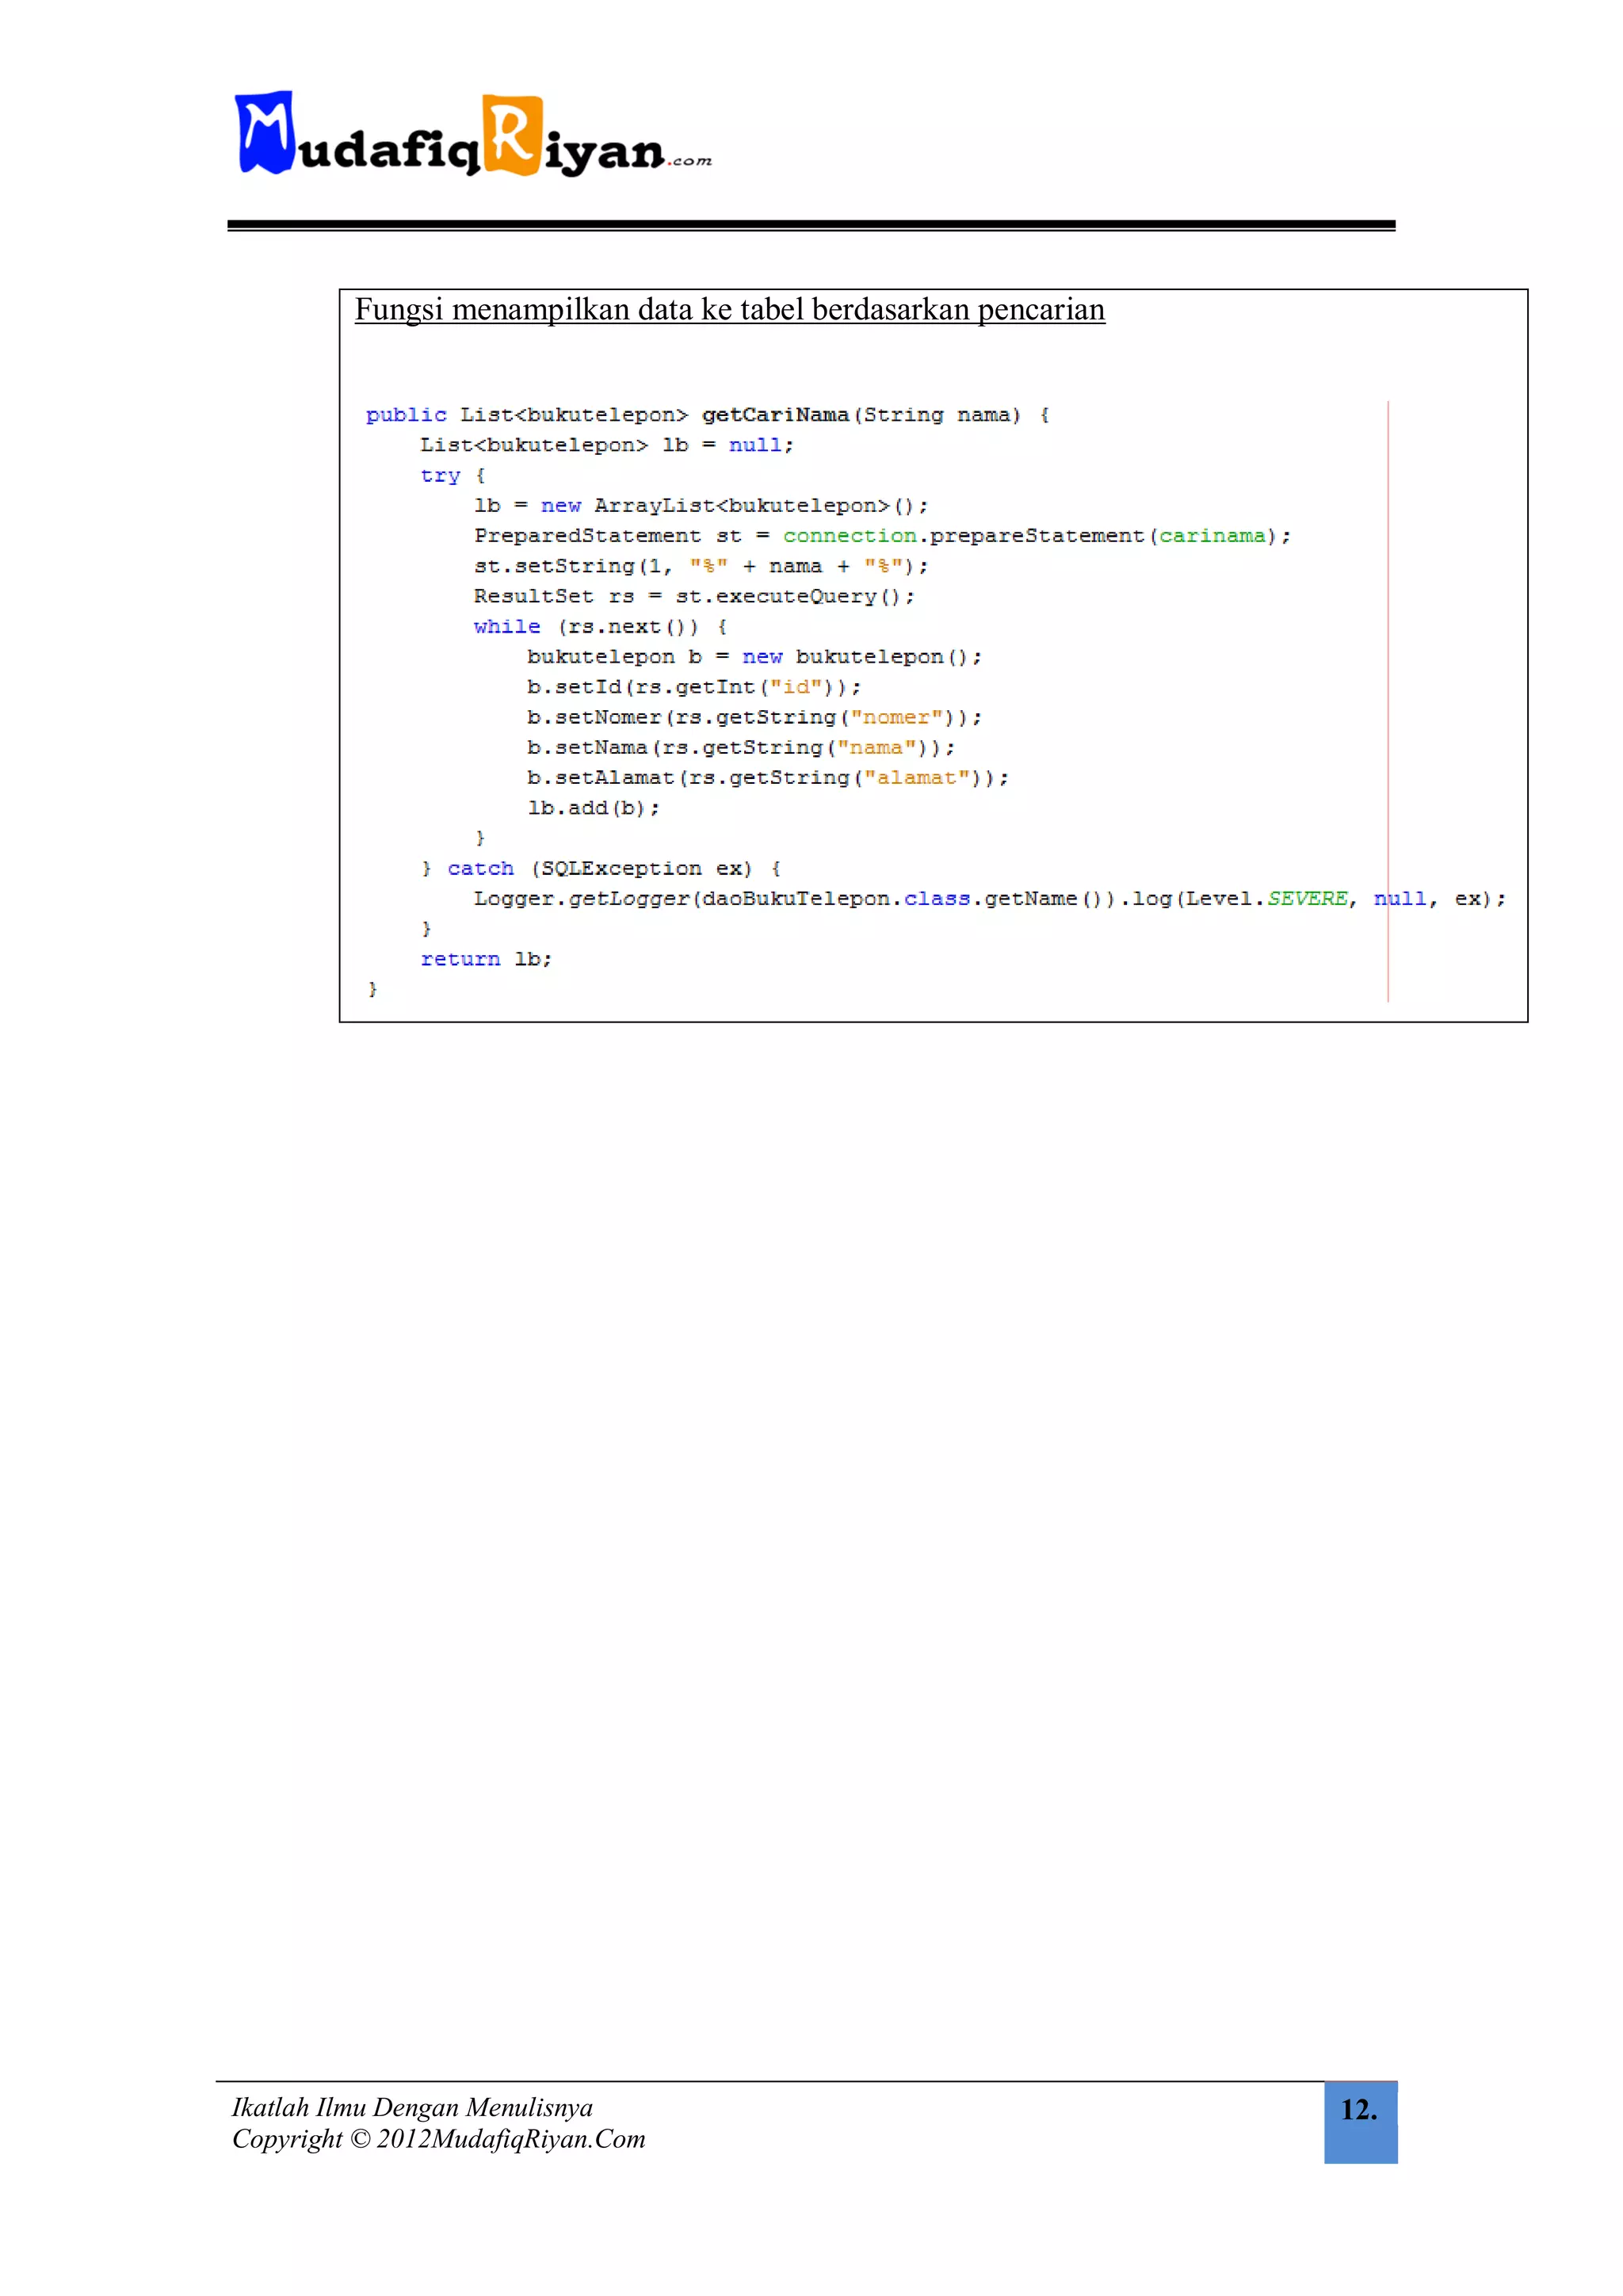Click the lb.add(b) statement
Screen dimensions: 1623x2296
pos(593,808)
